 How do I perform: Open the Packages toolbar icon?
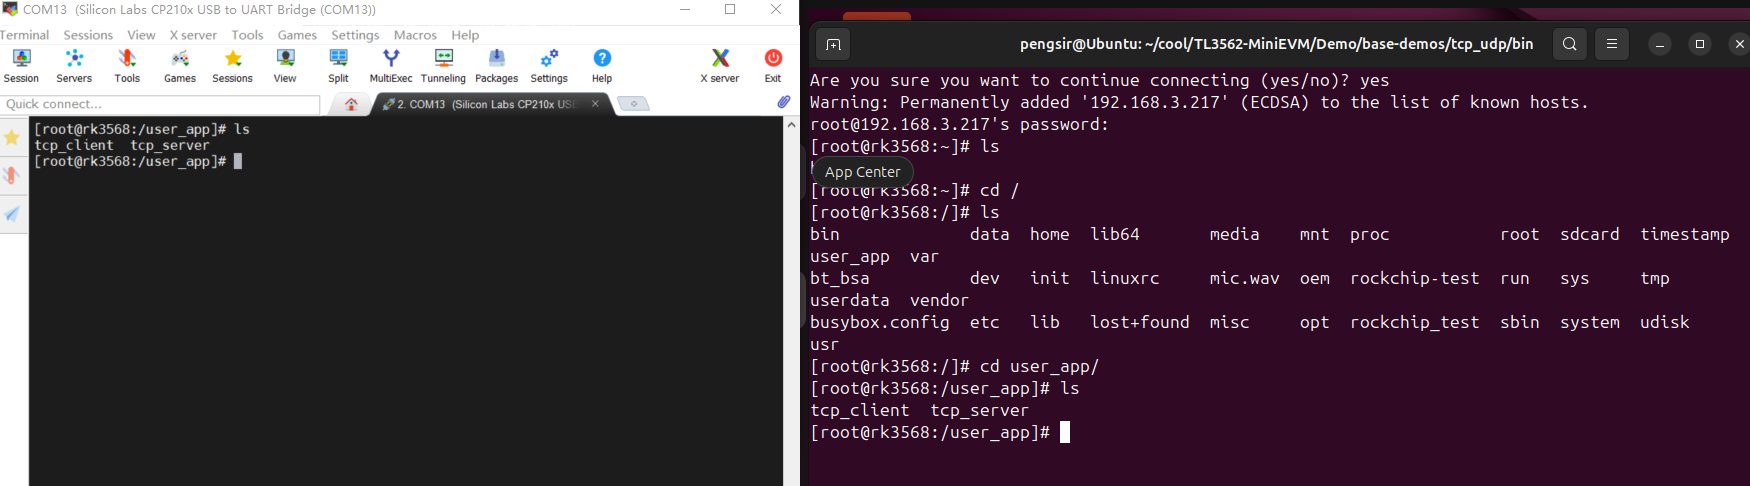pos(496,65)
